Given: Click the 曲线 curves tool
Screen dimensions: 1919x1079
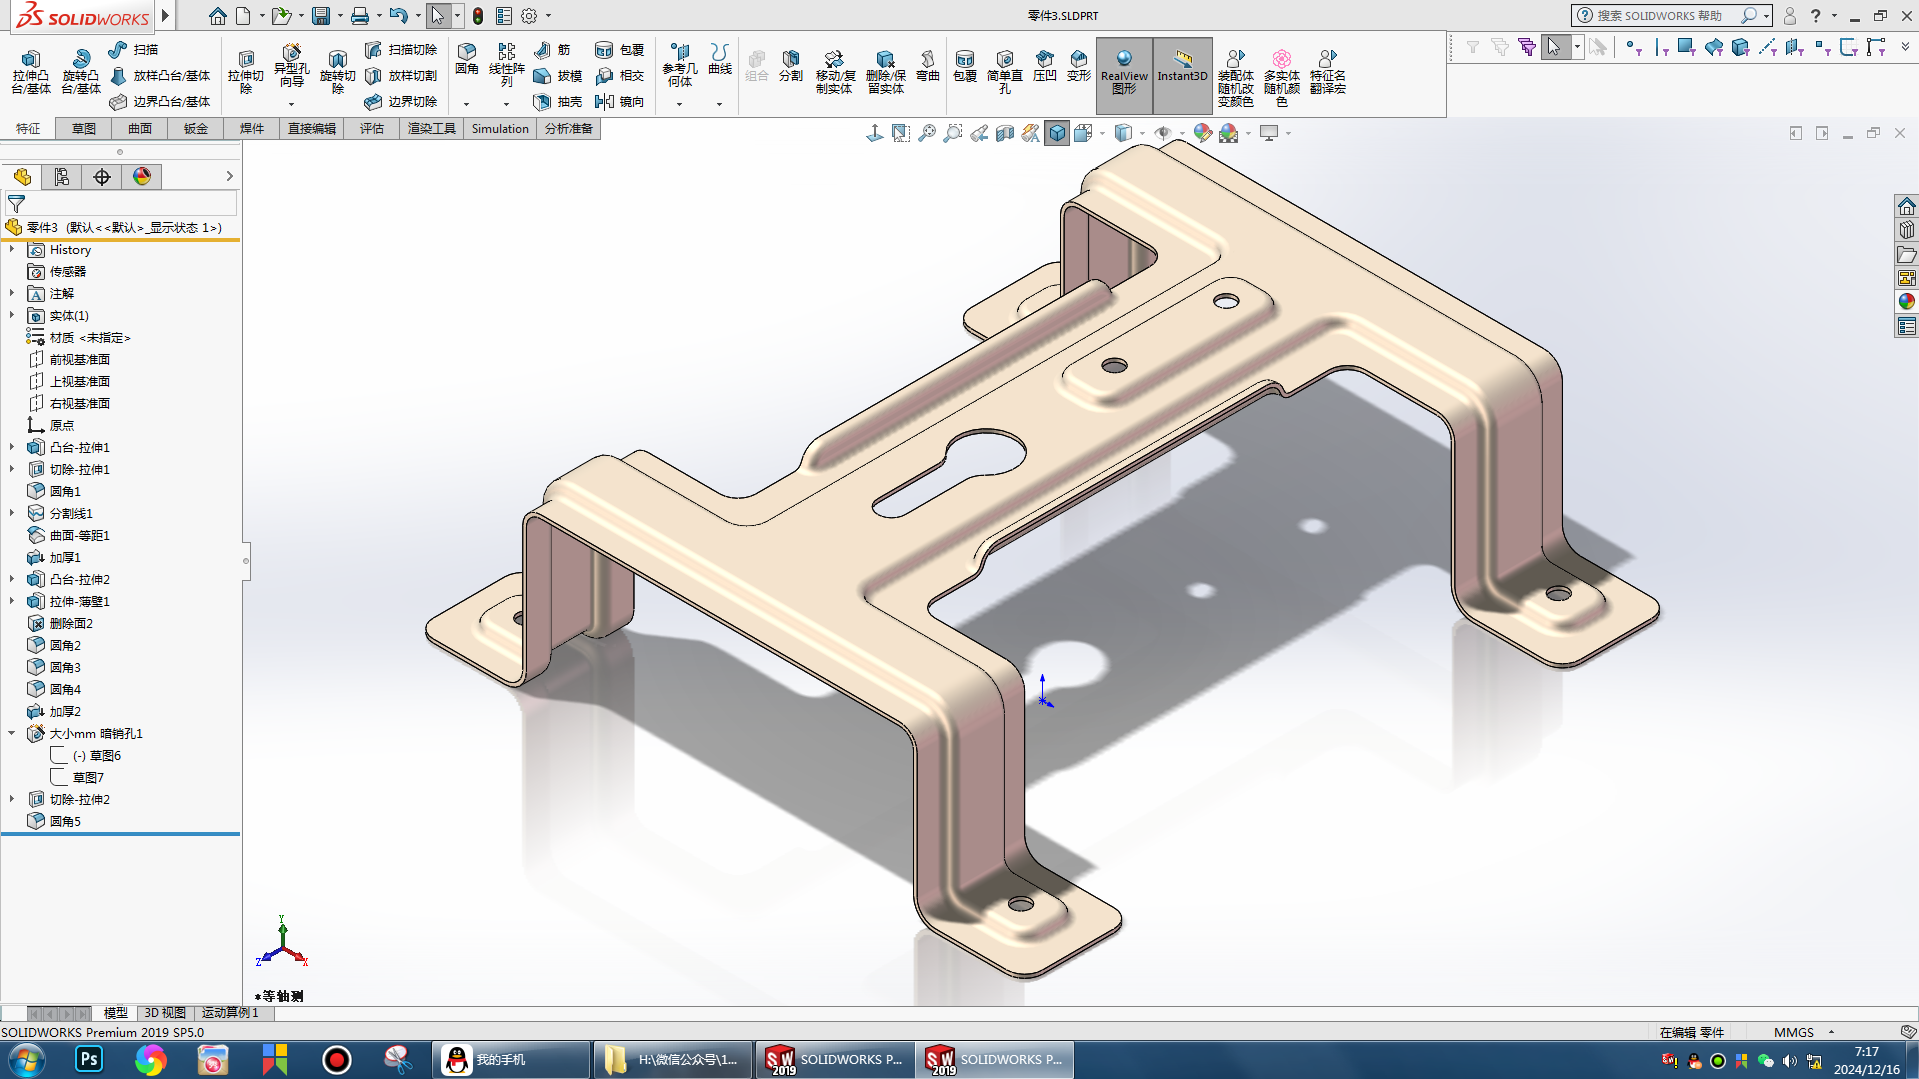Looking at the screenshot, I should coord(720,59).
